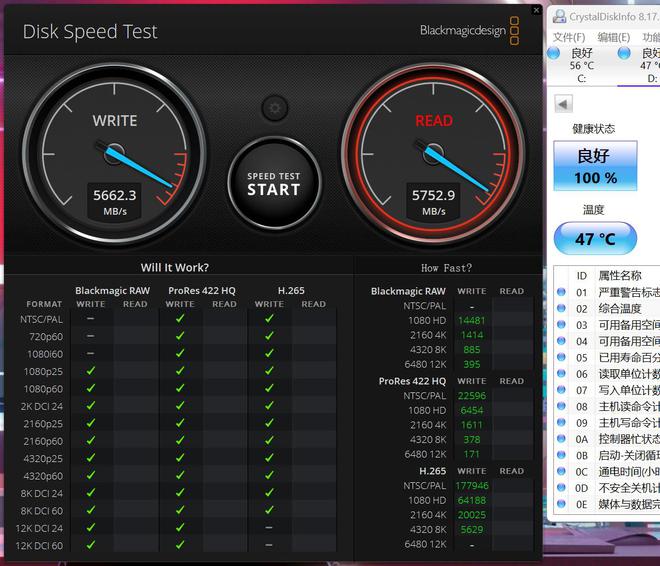Click the 1080i60 format row label
The width and height of the screenshot is (660, 566).
45,354
